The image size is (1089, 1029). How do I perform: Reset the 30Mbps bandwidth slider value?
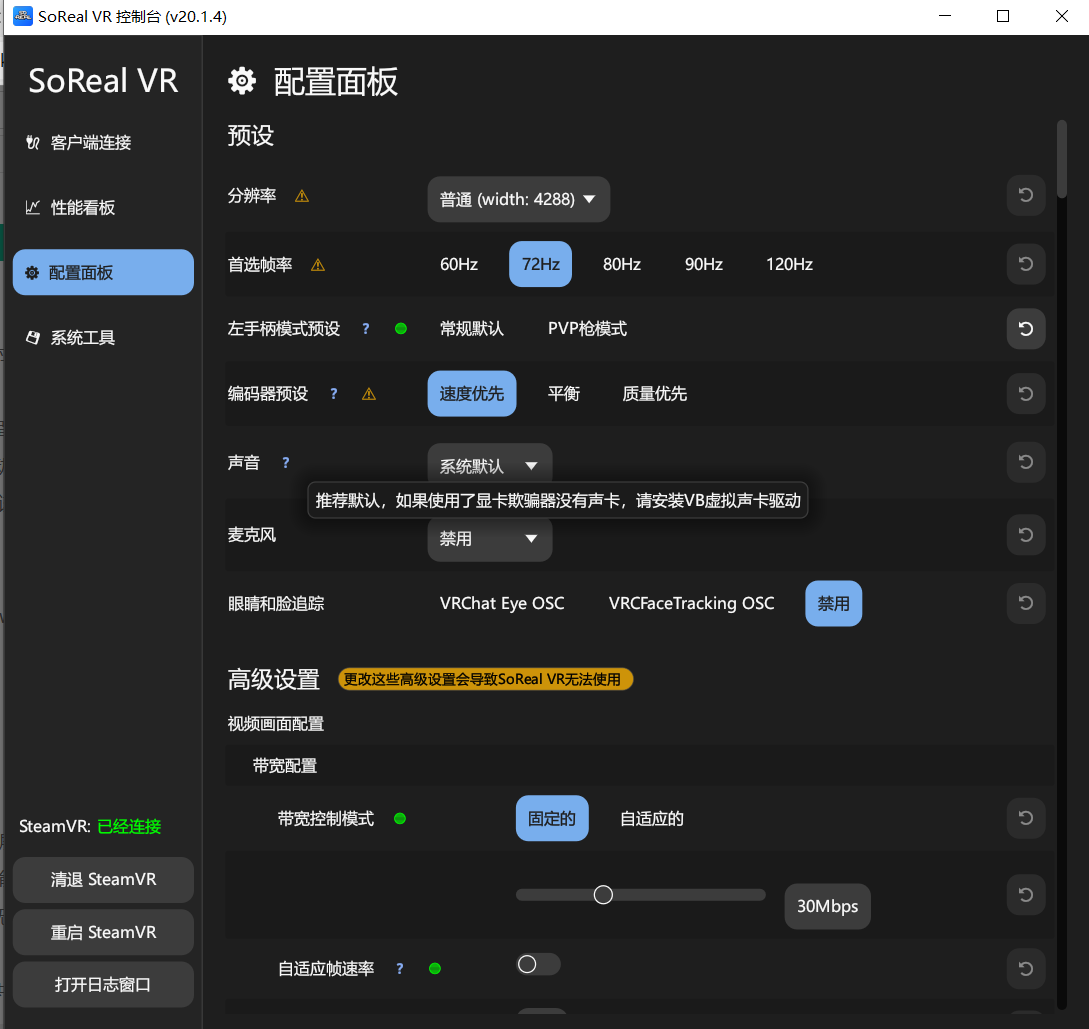click(1026, 895)
